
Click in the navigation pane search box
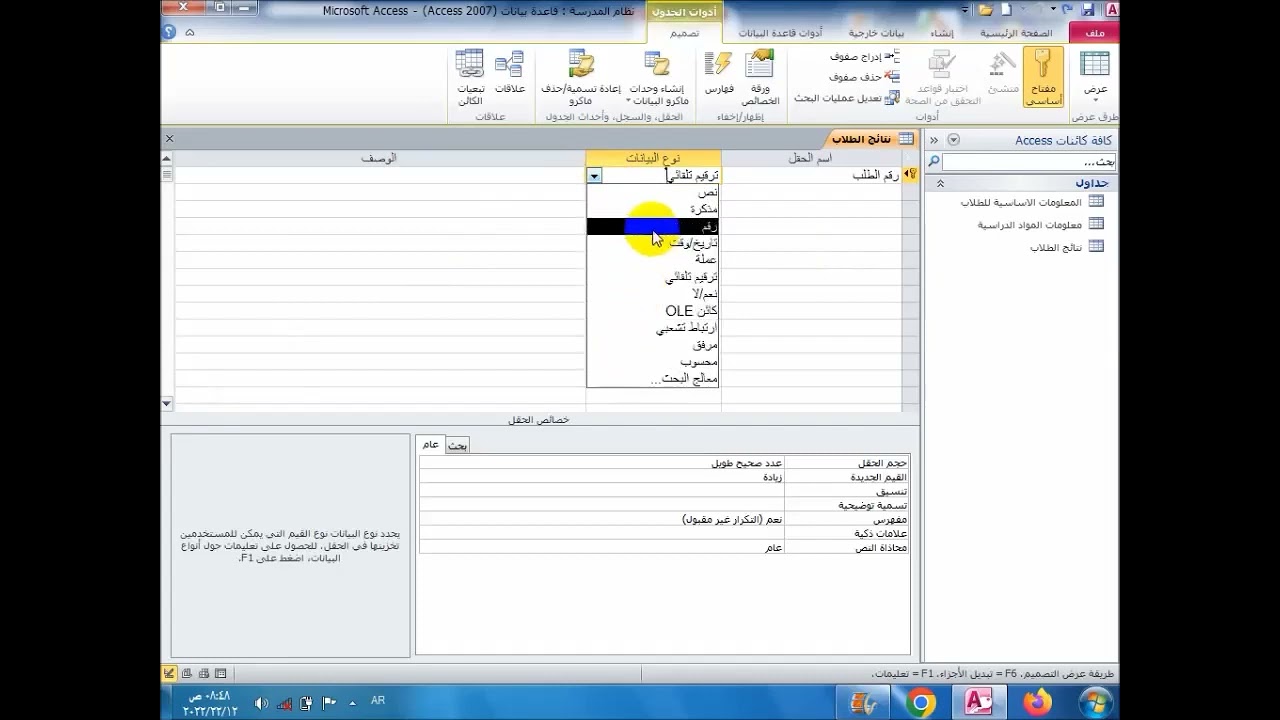pos(1029,162)
